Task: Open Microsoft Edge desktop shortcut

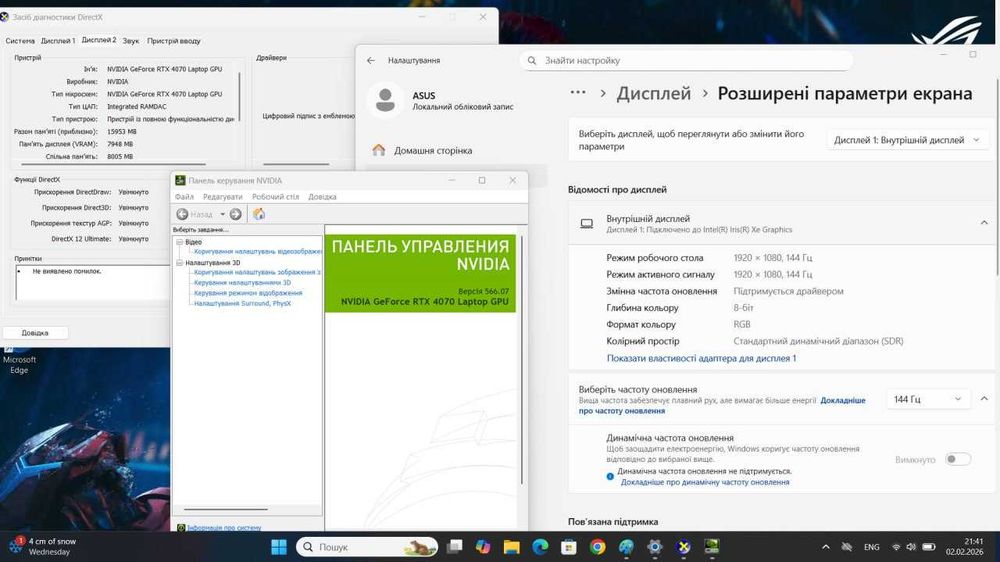Action: click(x=18, y=361)
